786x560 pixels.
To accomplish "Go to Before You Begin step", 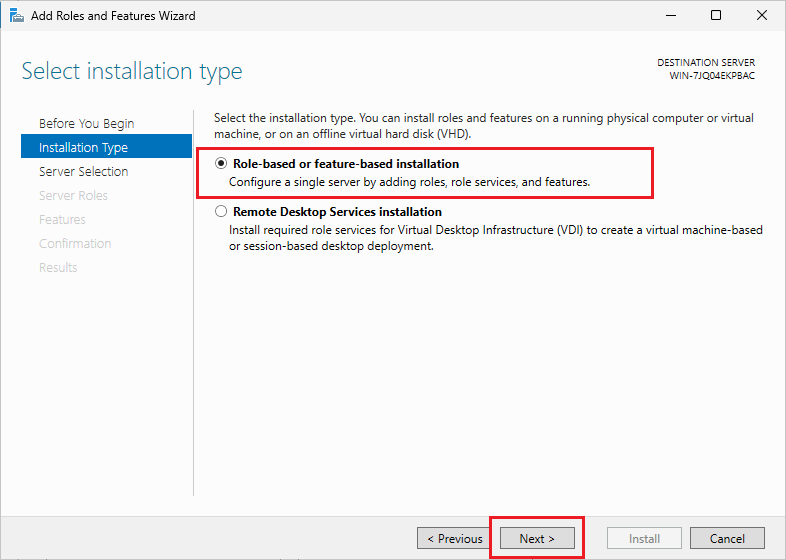I will 86,123.
